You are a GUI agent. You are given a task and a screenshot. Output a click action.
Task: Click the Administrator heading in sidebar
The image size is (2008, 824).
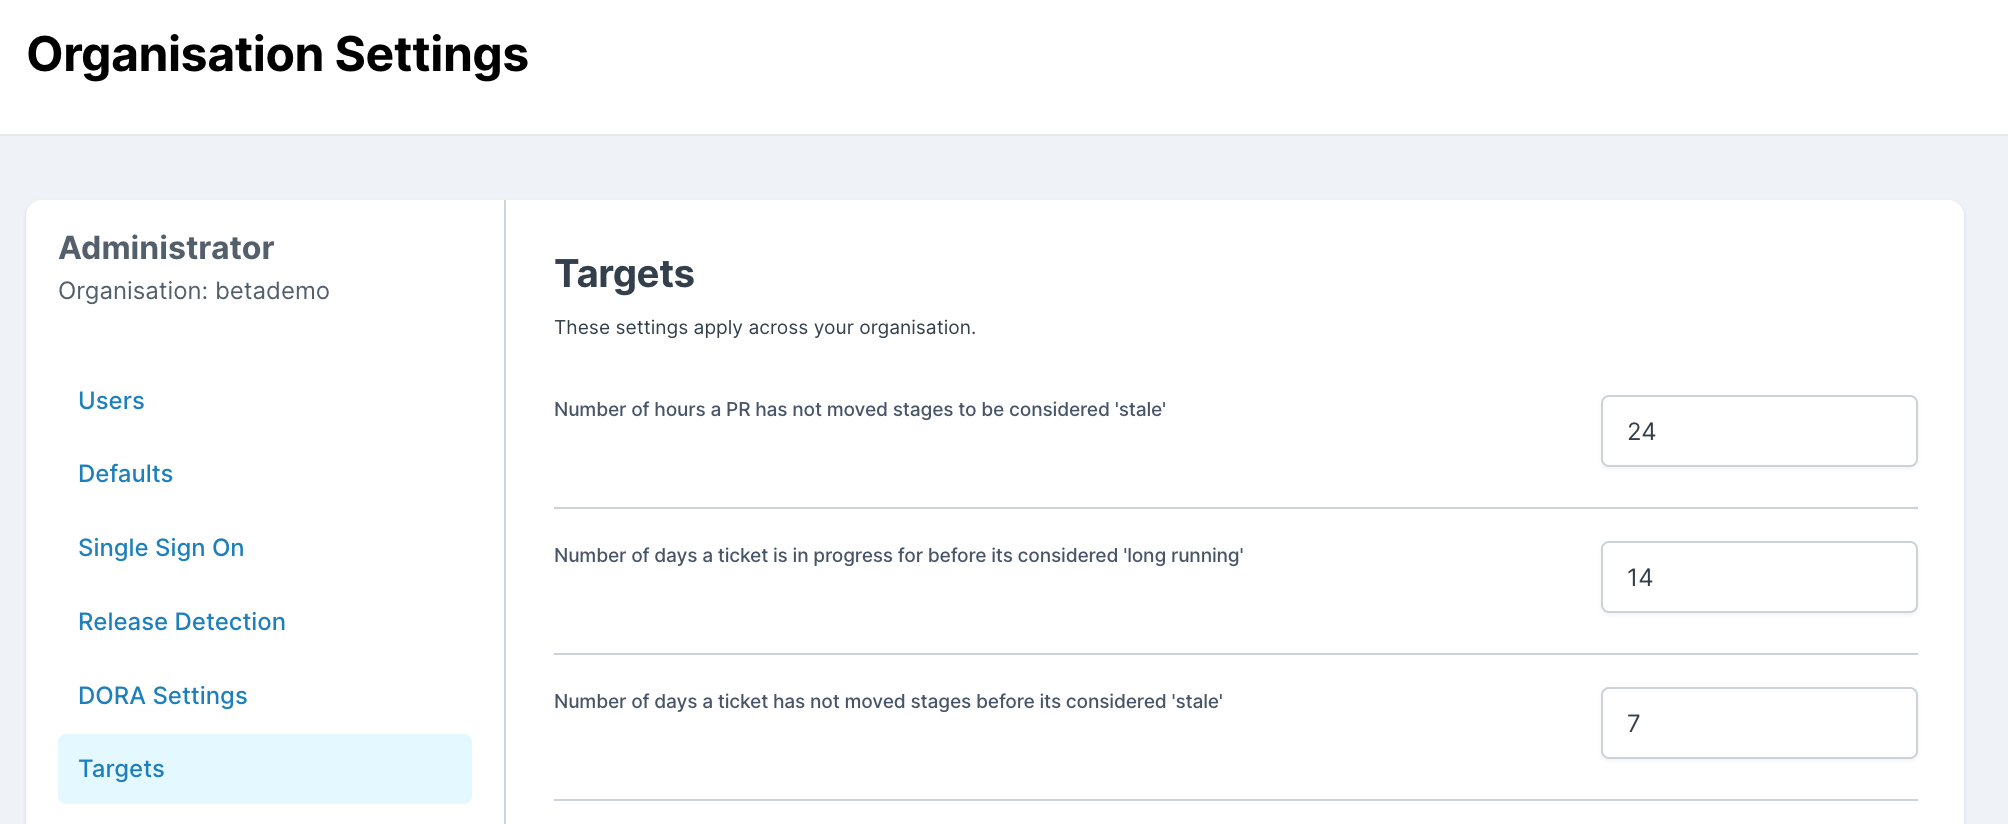coord(166,248)
